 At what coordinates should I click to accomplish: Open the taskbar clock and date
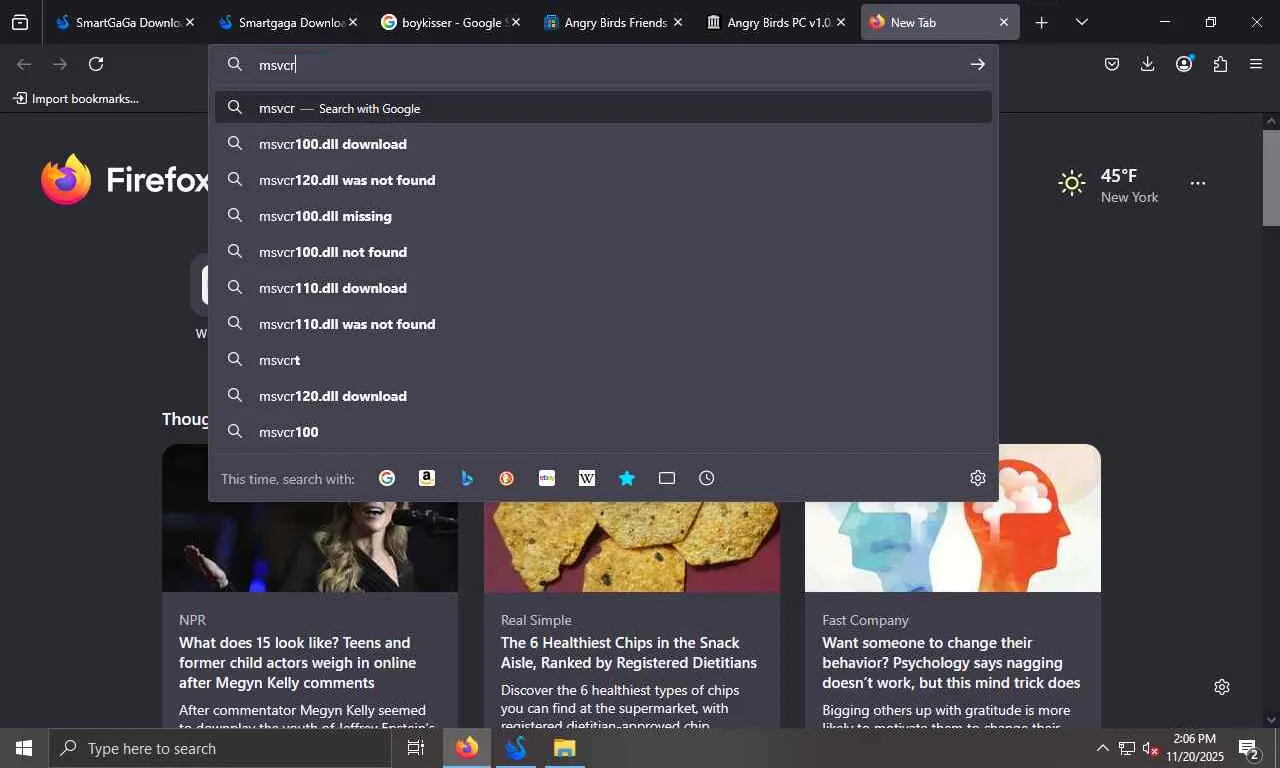click(1194, 748)
